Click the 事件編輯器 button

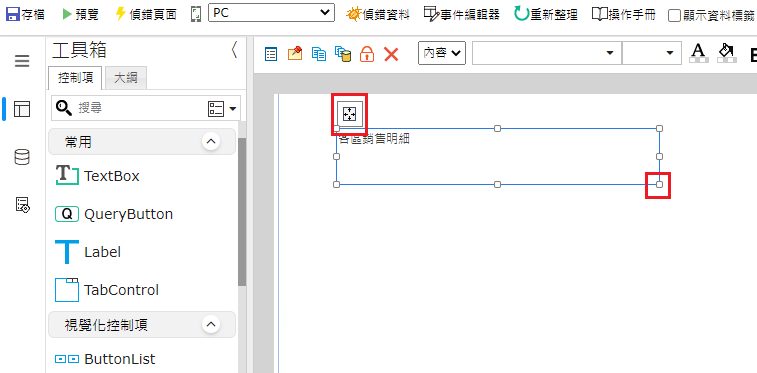(x=462, y=14)
